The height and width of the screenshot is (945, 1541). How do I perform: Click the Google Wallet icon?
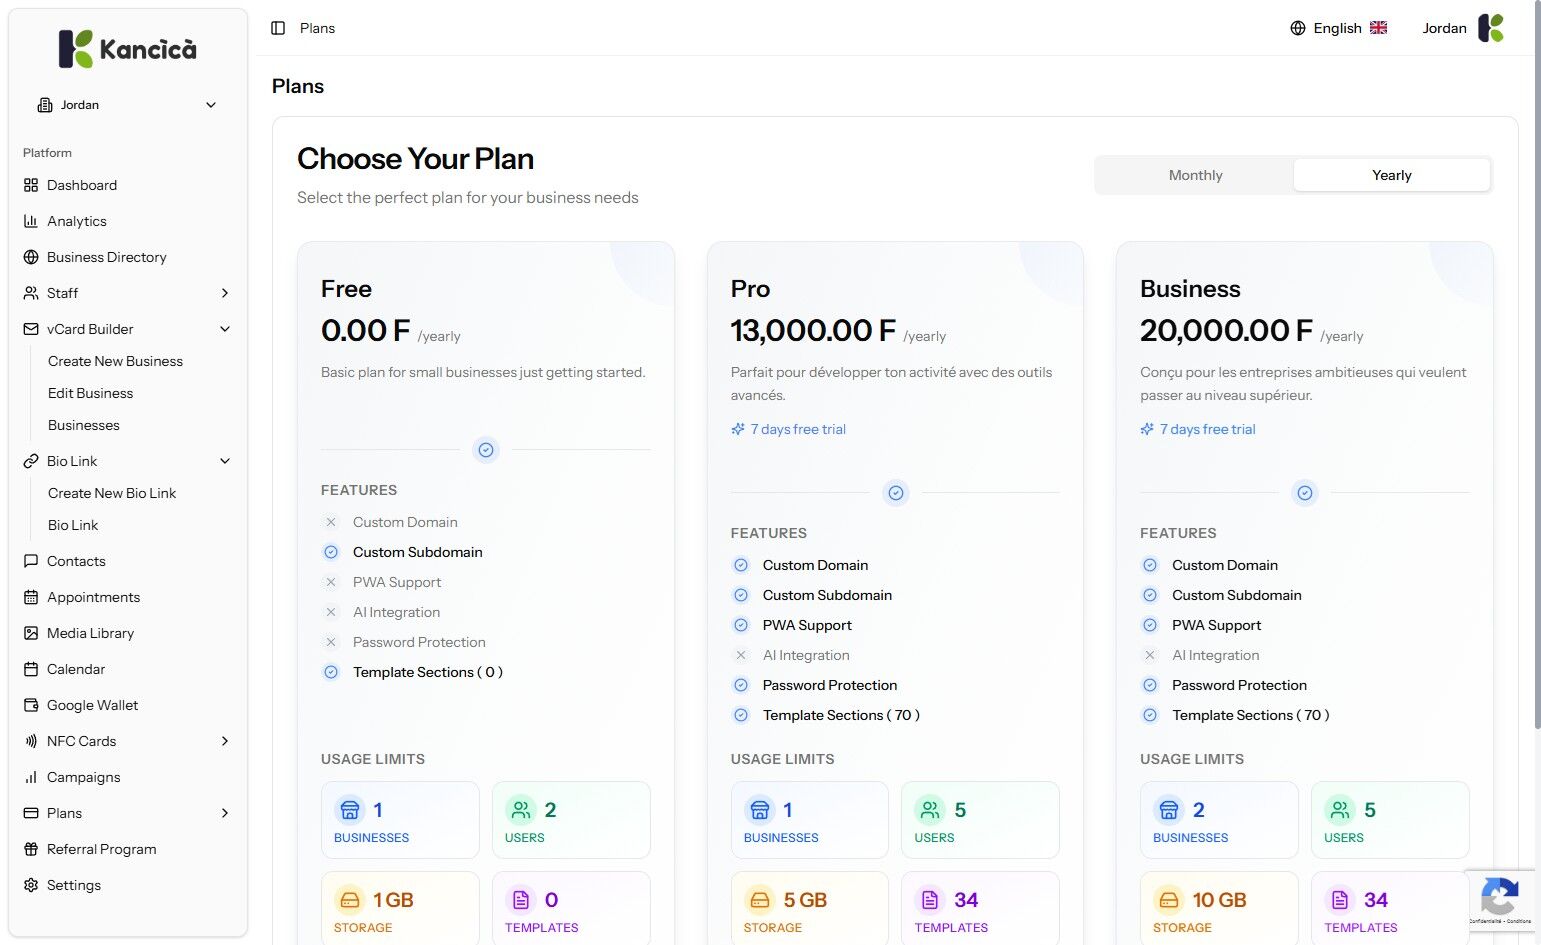31,705
